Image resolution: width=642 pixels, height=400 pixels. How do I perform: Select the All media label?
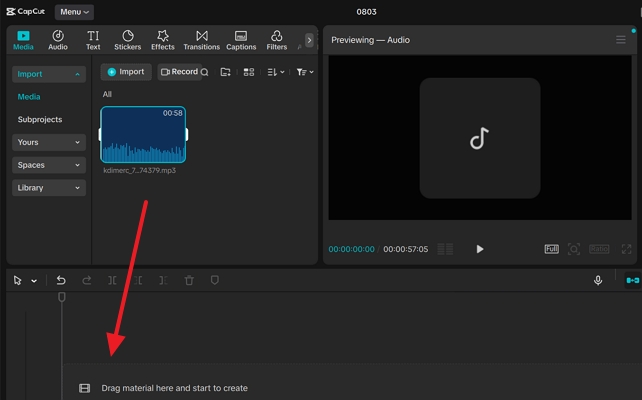tap(107, 94)
